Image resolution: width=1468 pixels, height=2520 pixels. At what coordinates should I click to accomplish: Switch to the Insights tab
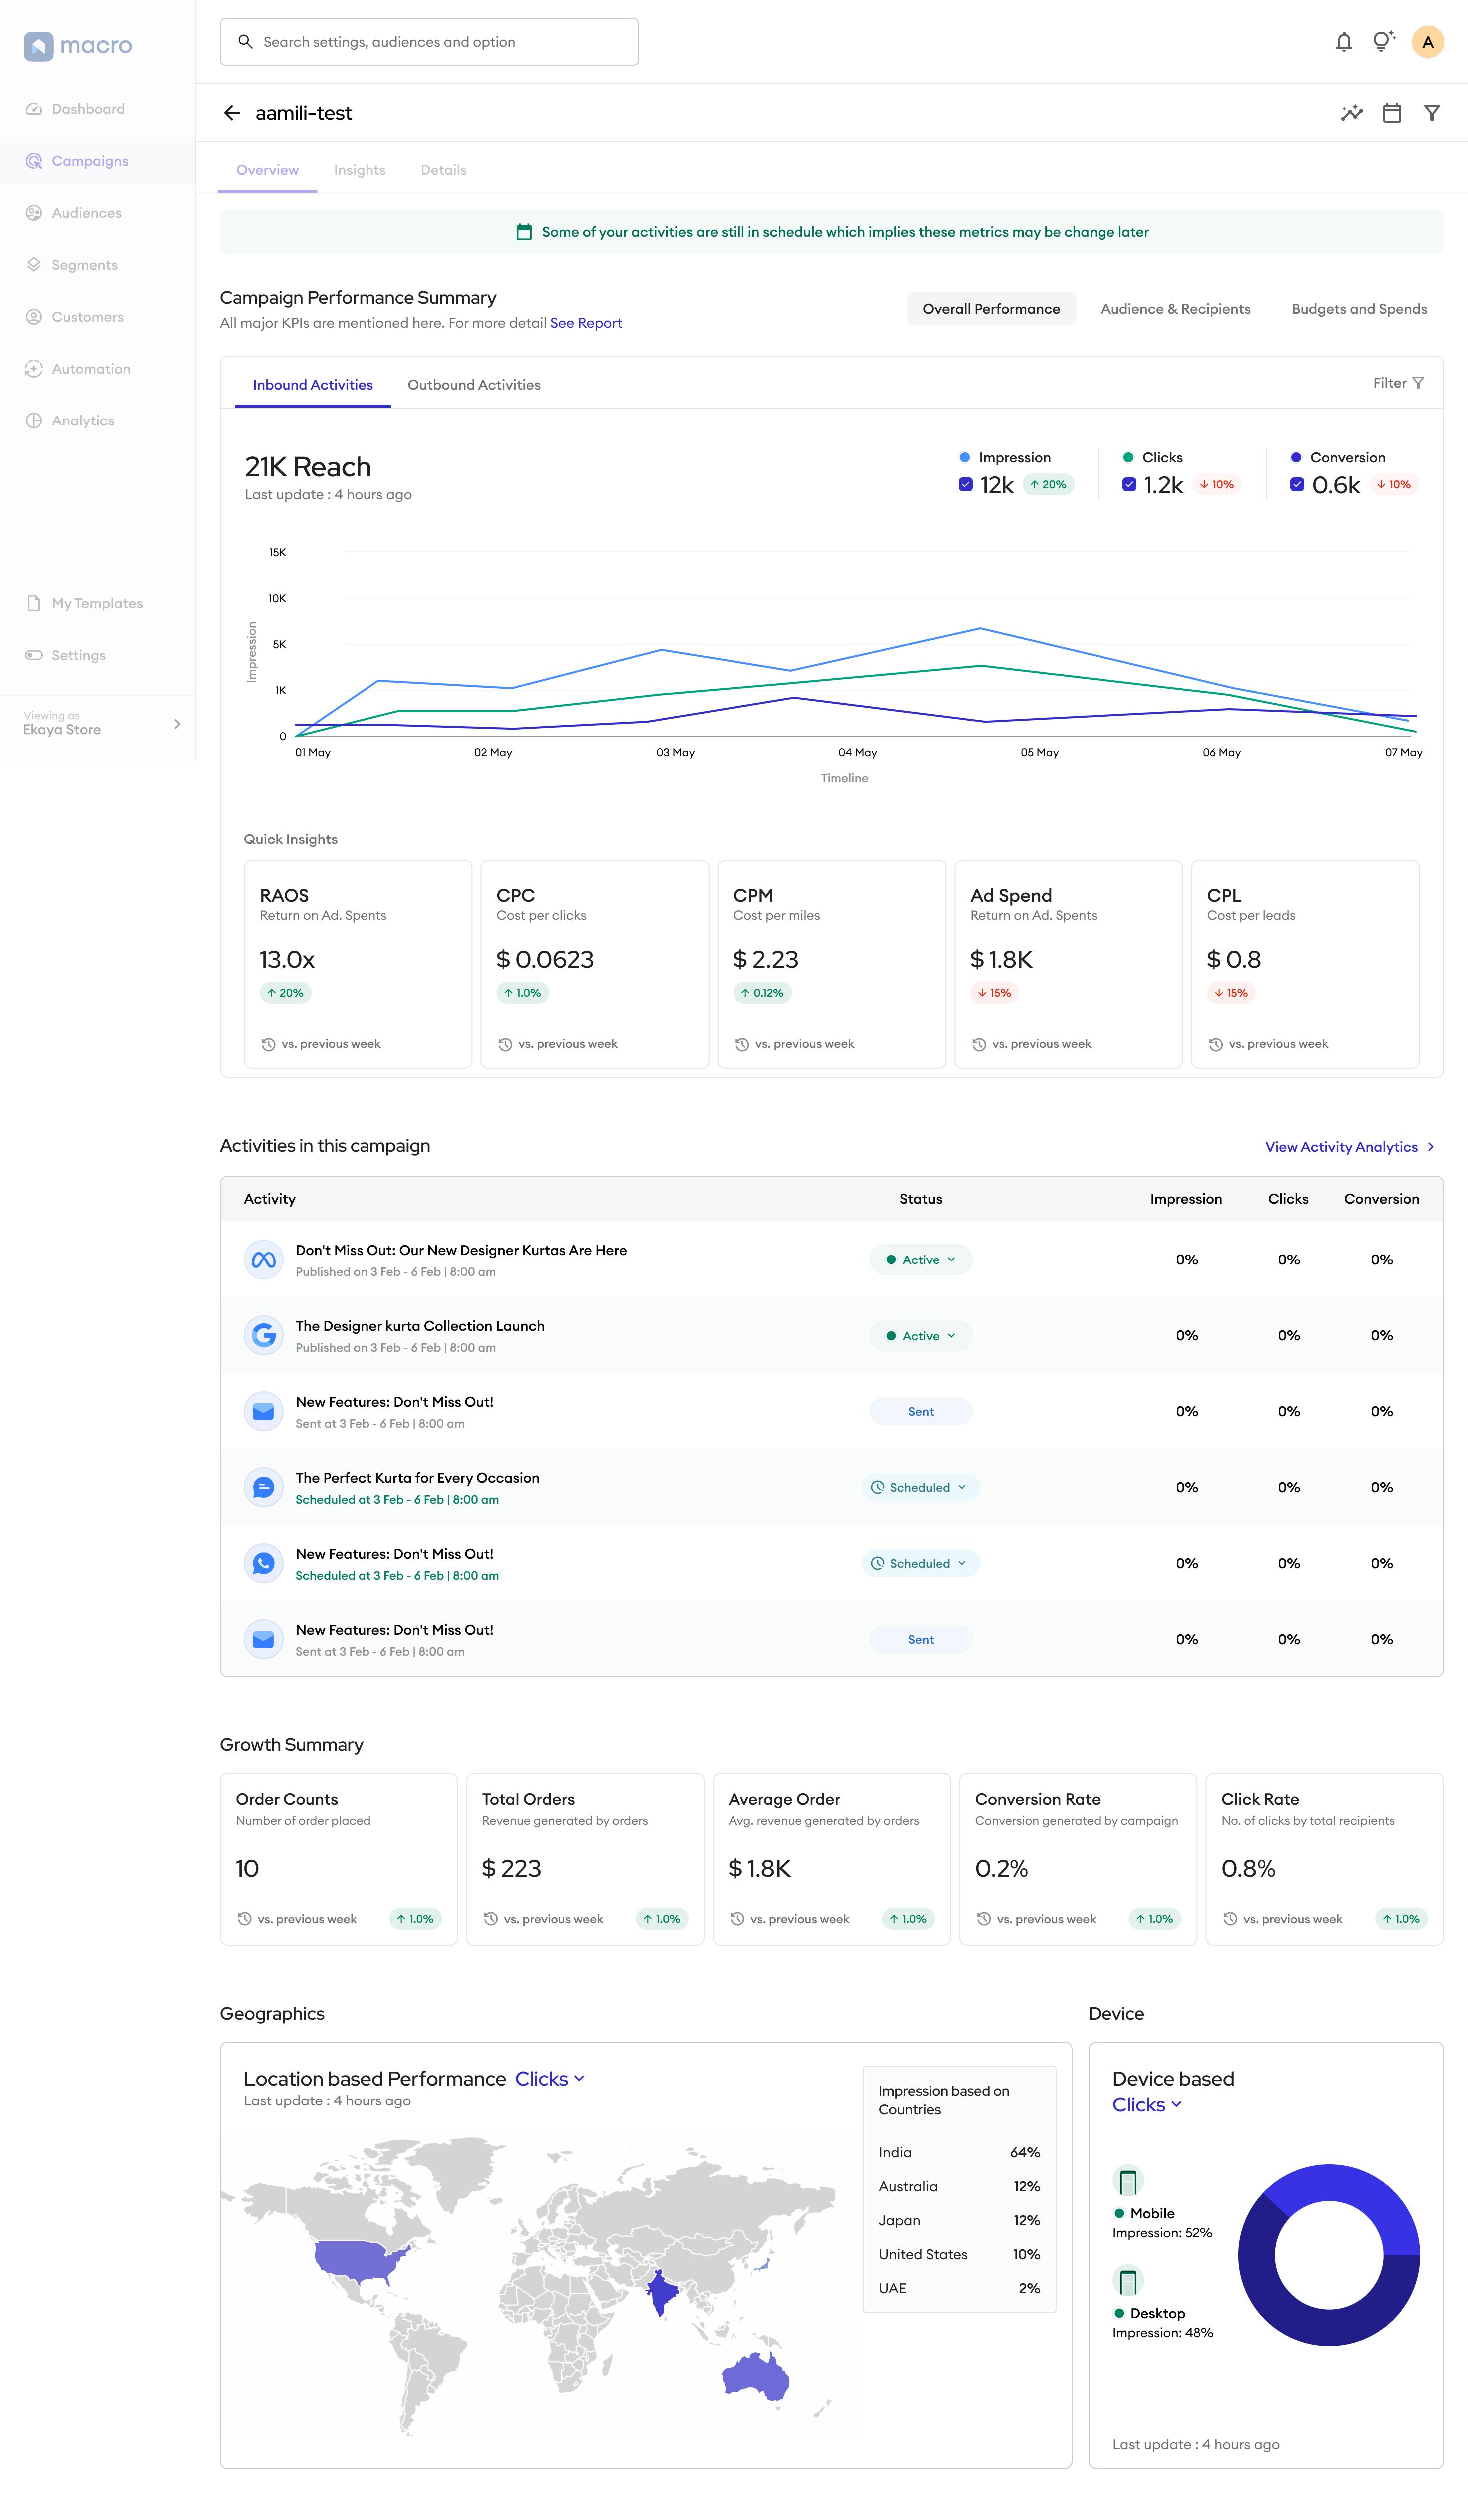tap(360, 170)
